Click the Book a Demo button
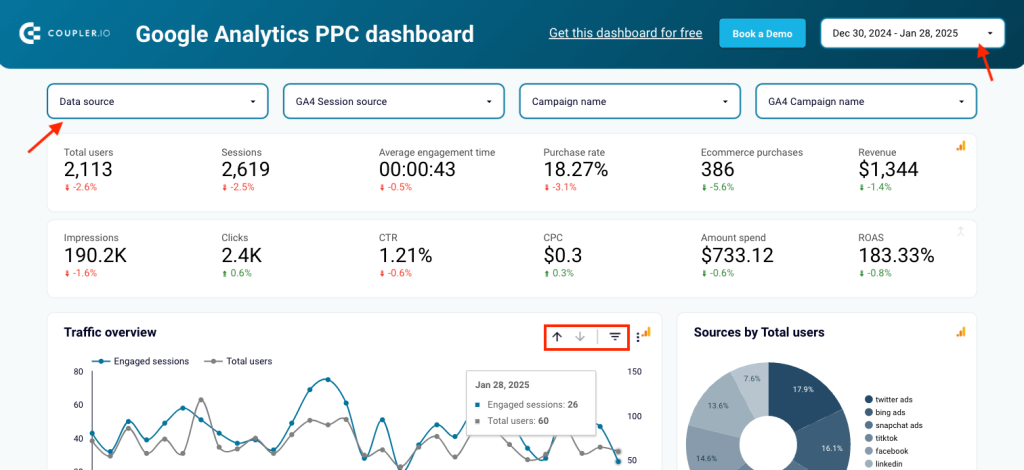This screenshot has width=1024, height=470. (x=762, y=33)
